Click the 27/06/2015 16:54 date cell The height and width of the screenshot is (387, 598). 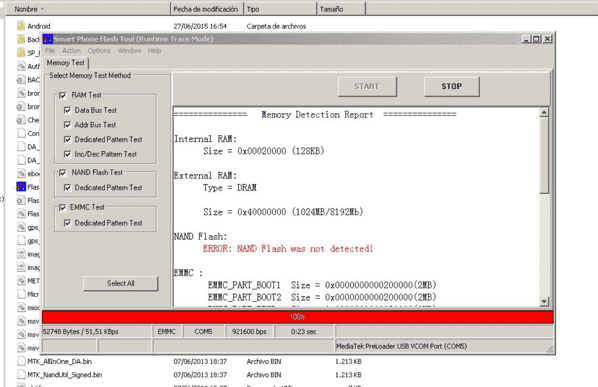click(x=200, y=26)
